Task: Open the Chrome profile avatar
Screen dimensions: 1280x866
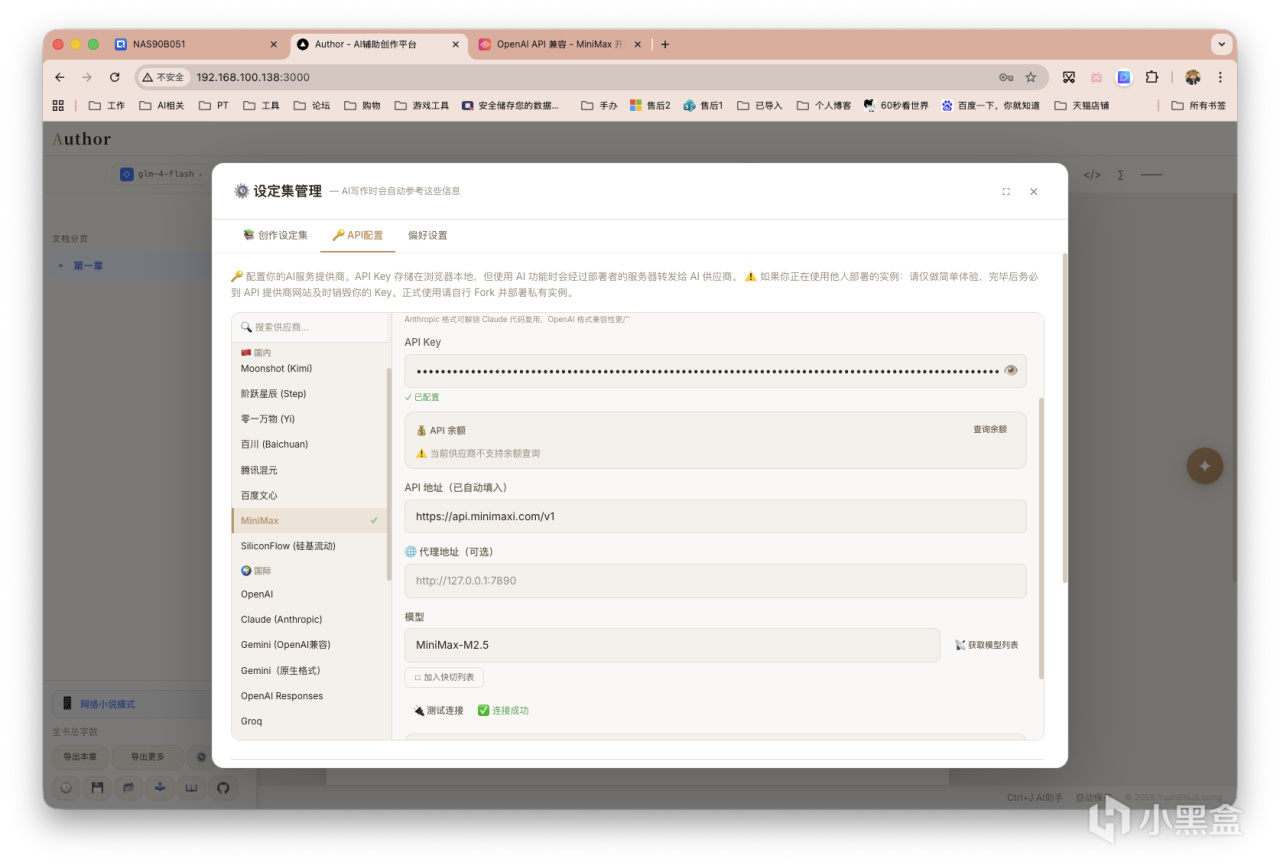Action: click(1193, 77)
